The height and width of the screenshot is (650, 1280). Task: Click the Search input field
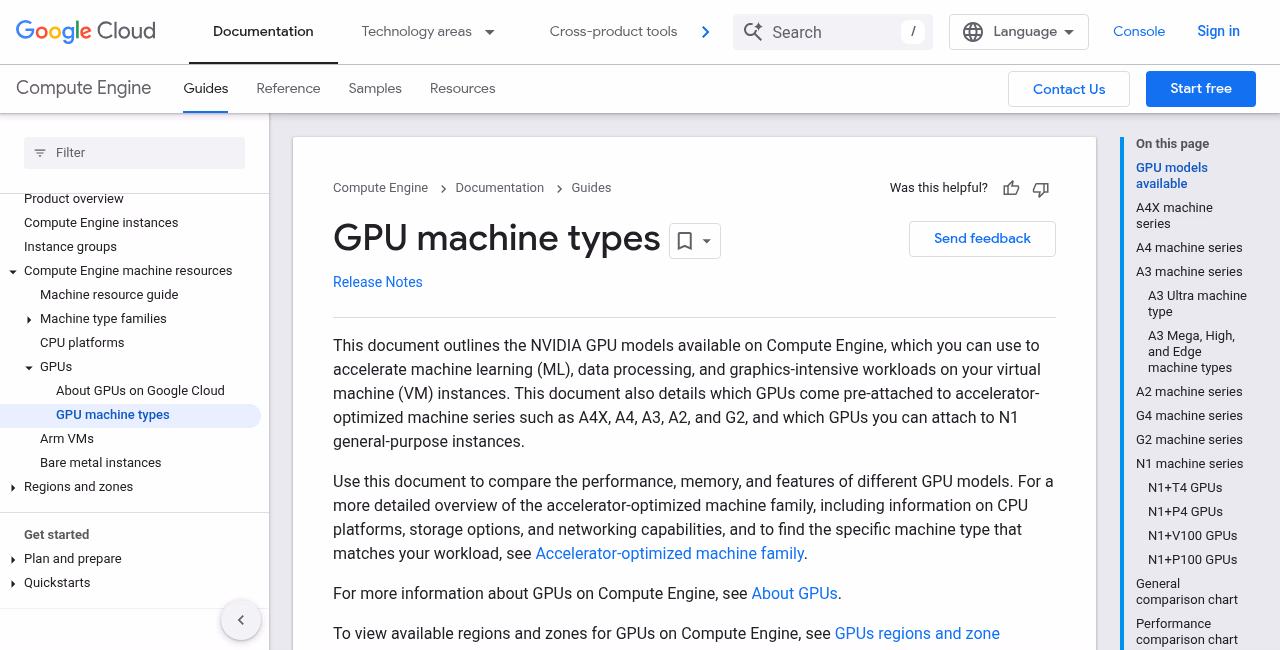(x=833, y=32)
